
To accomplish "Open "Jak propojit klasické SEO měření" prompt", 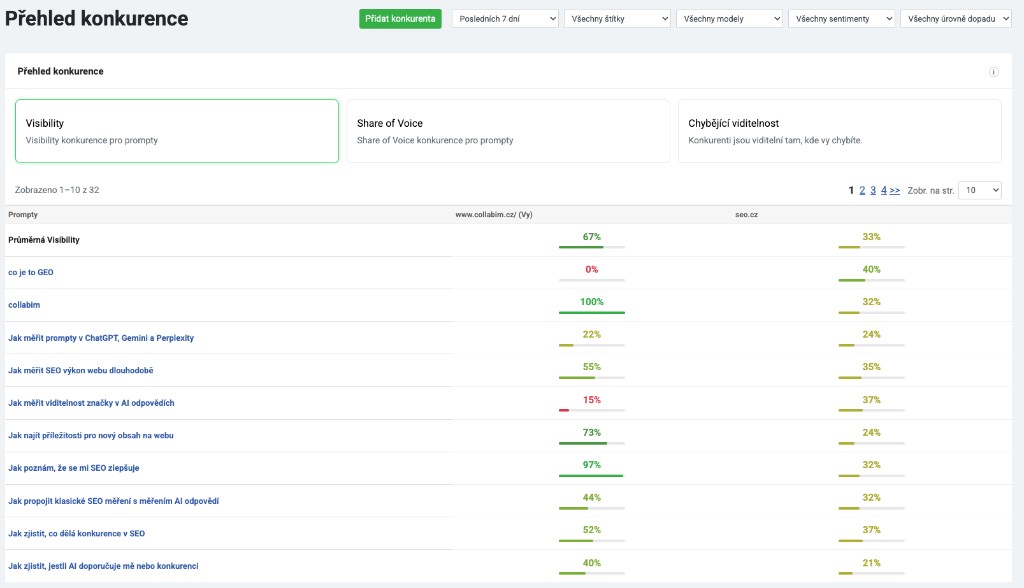I will 114,501.
